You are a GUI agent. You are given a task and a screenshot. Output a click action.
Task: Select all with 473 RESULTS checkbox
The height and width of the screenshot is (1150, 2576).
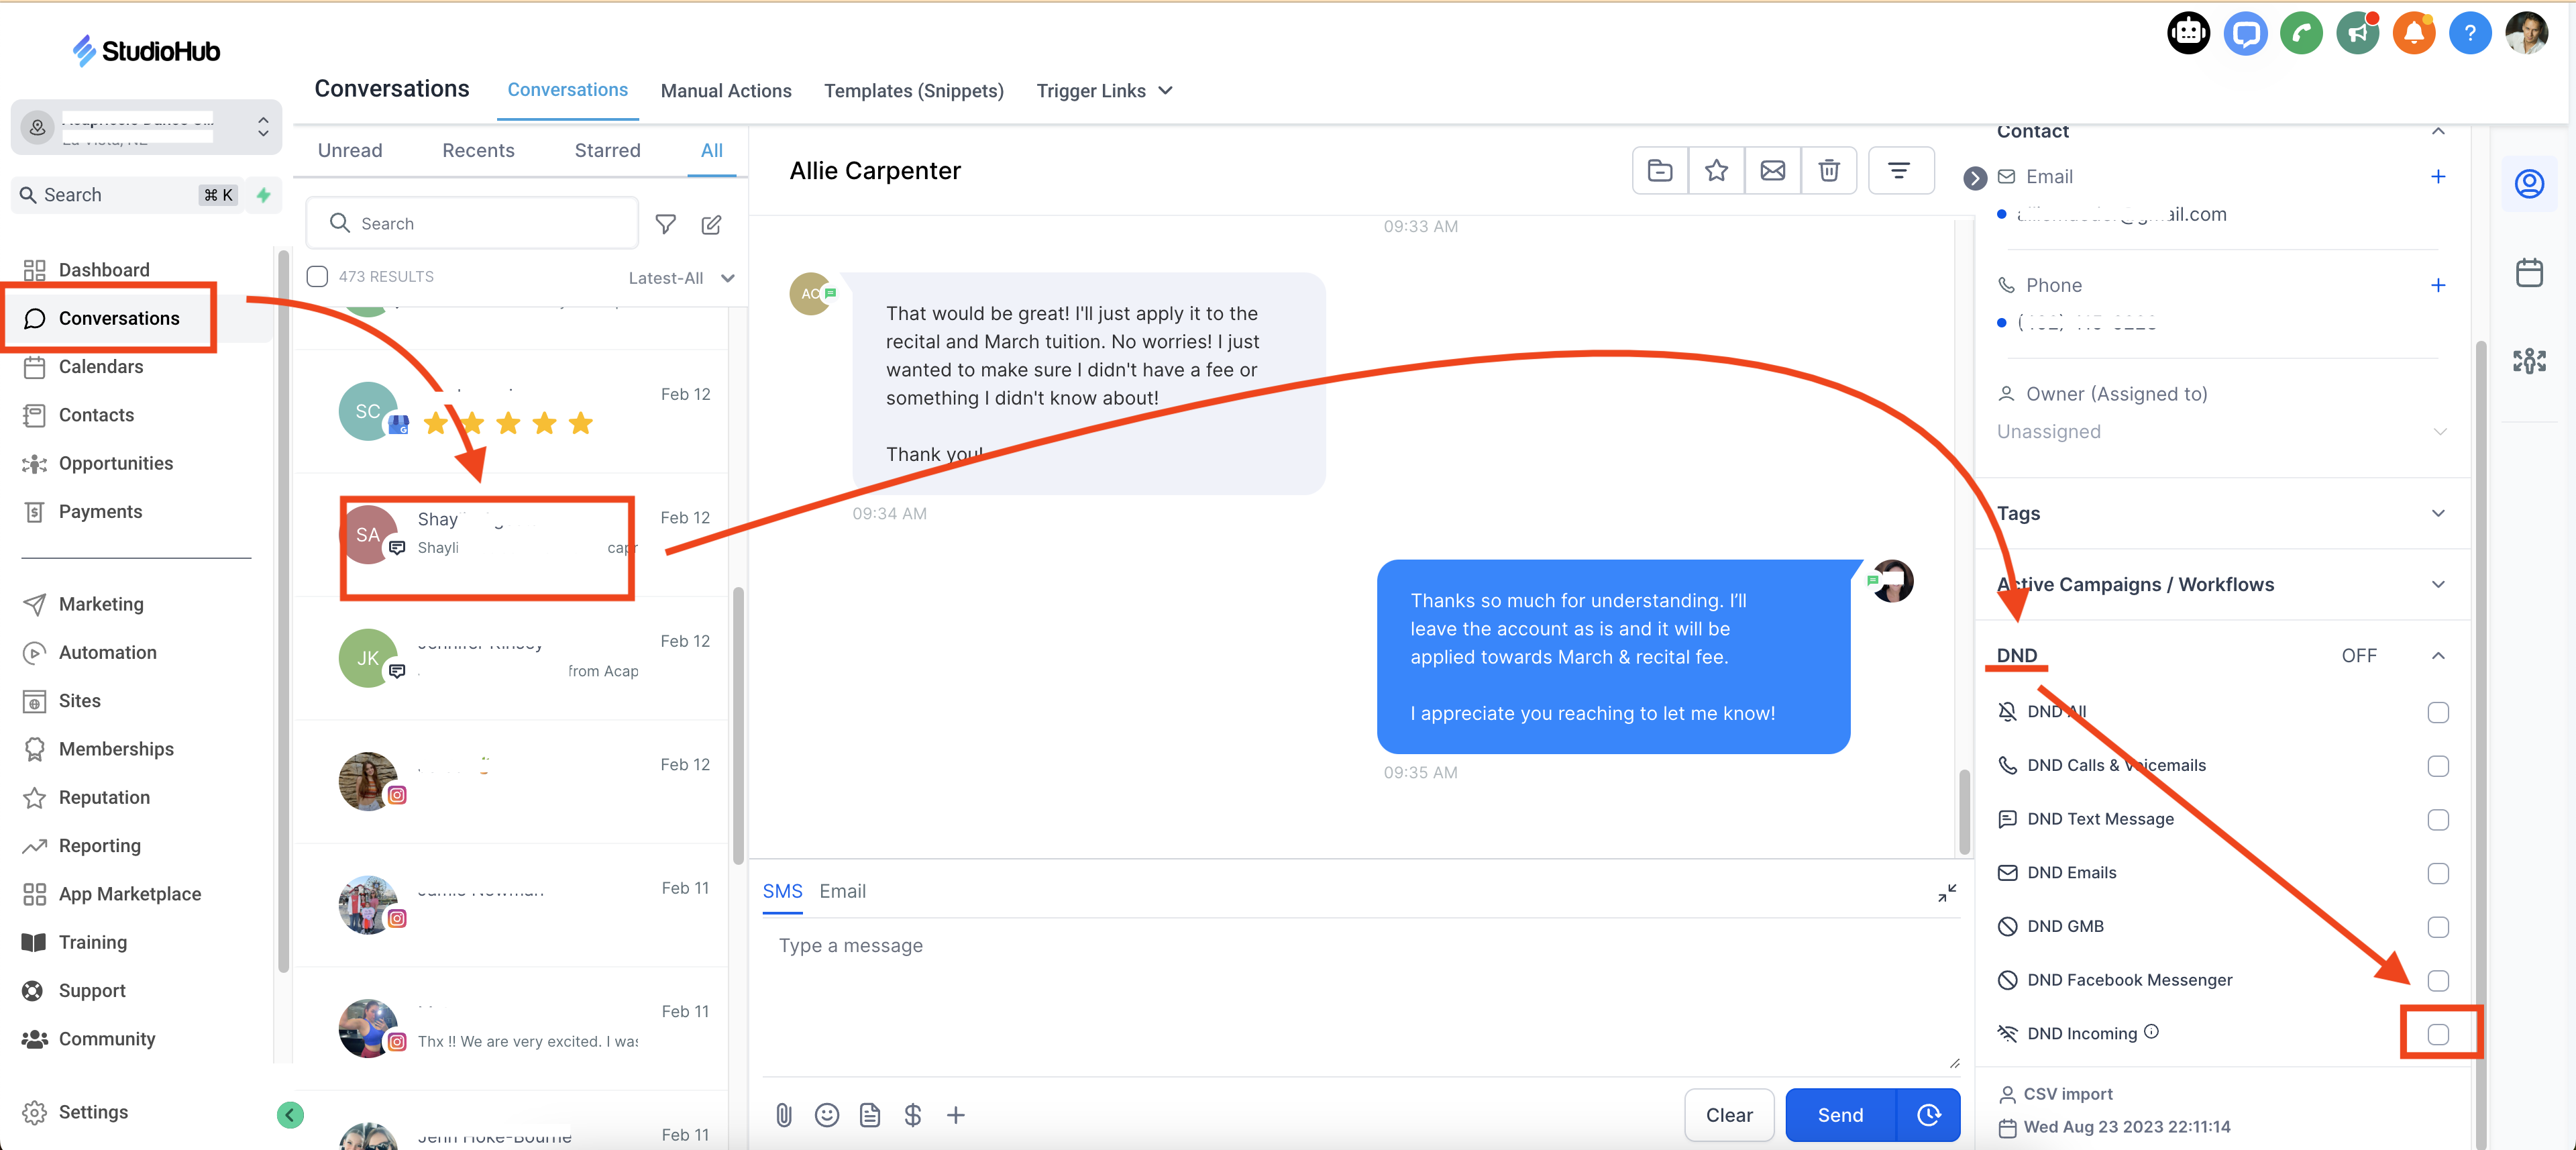coord(317,277)
